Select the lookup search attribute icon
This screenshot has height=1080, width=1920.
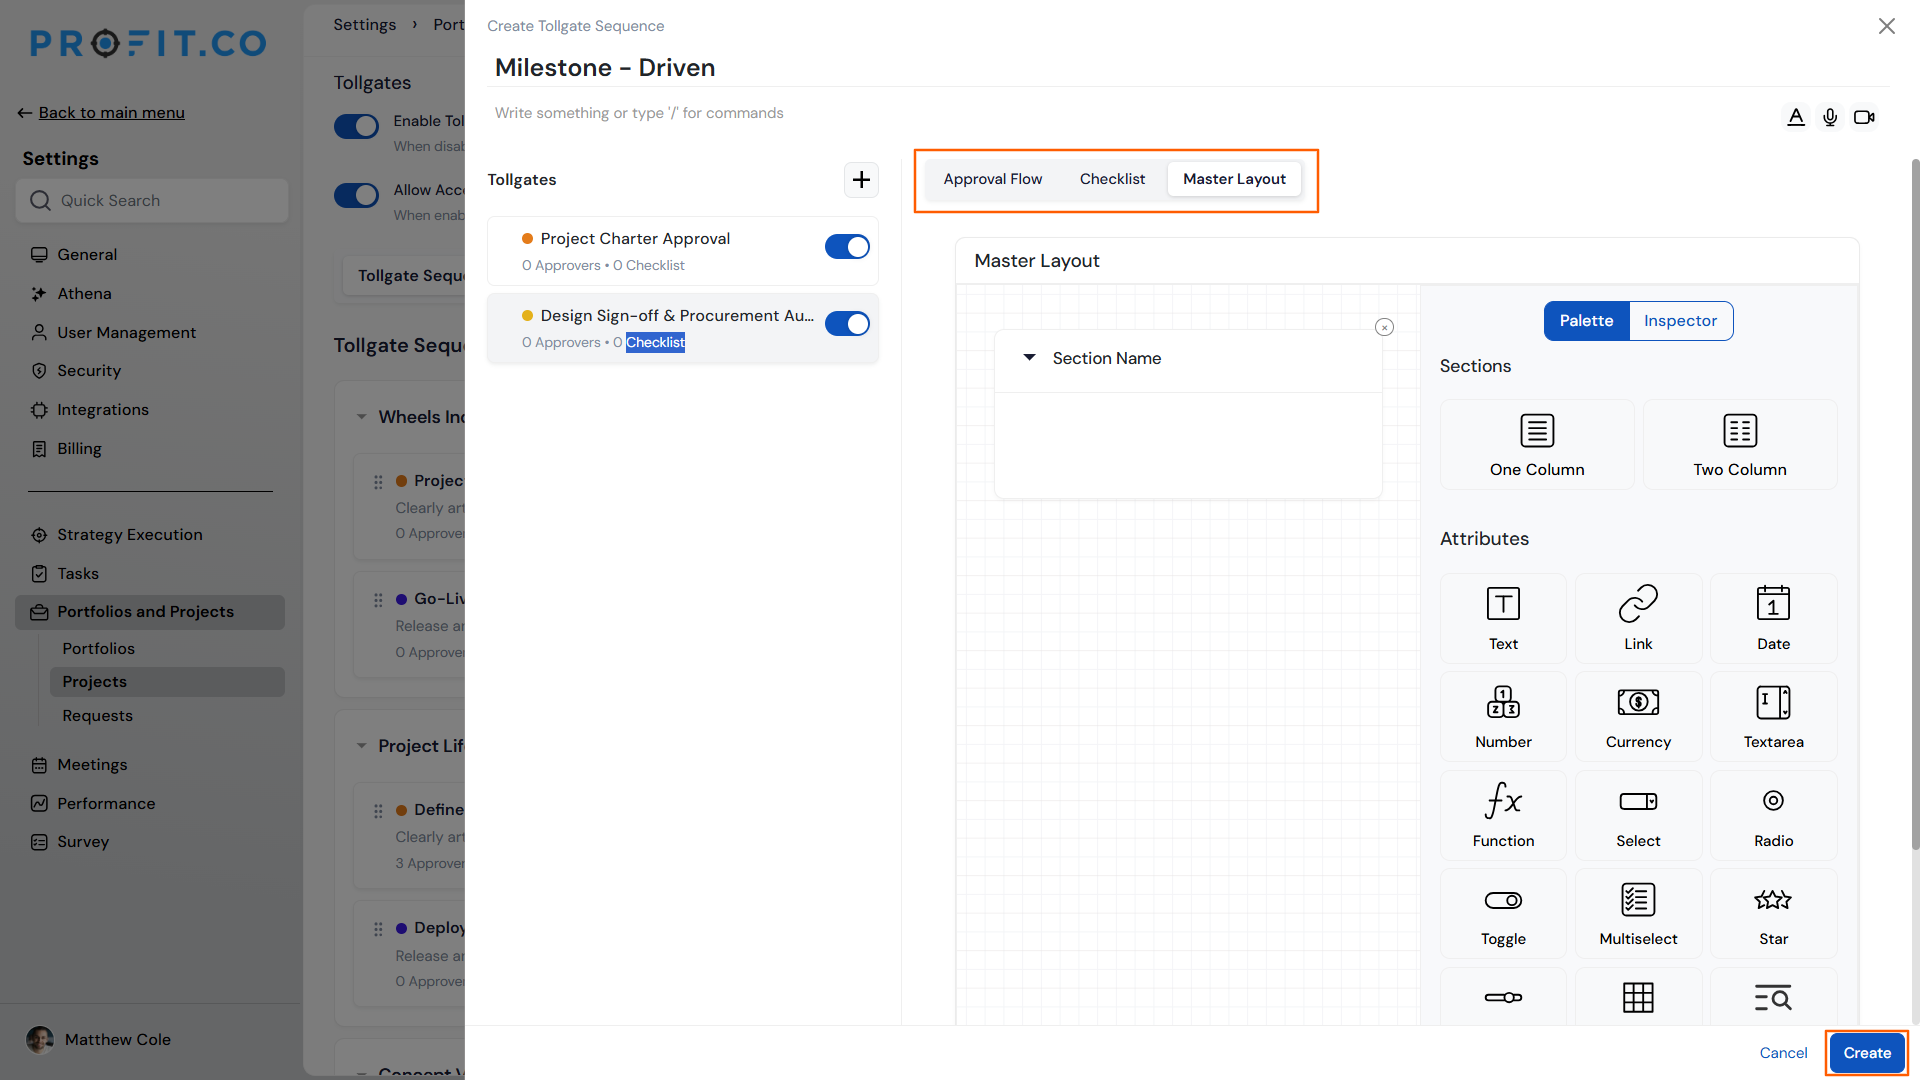point(1773,997)
